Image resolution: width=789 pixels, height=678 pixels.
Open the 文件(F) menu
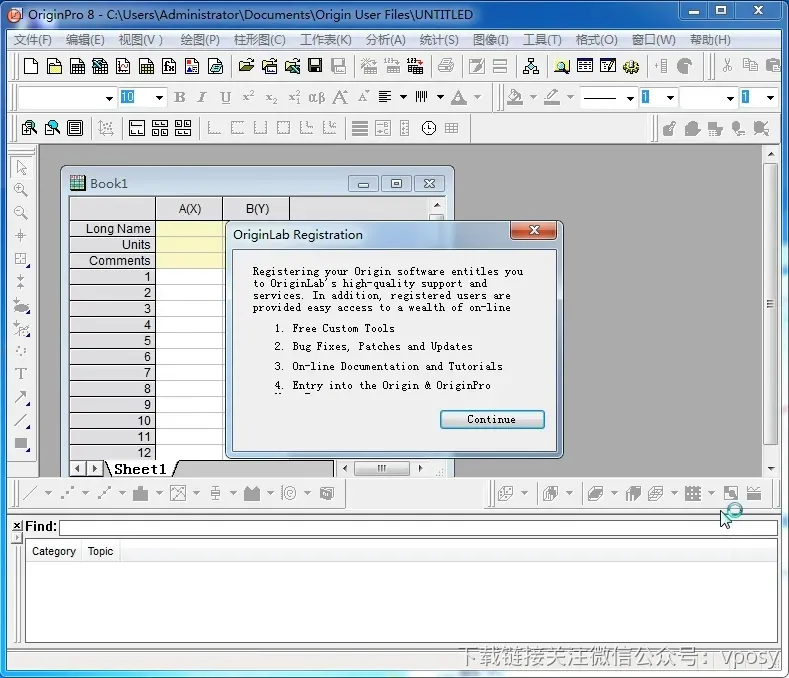[33, 40]
